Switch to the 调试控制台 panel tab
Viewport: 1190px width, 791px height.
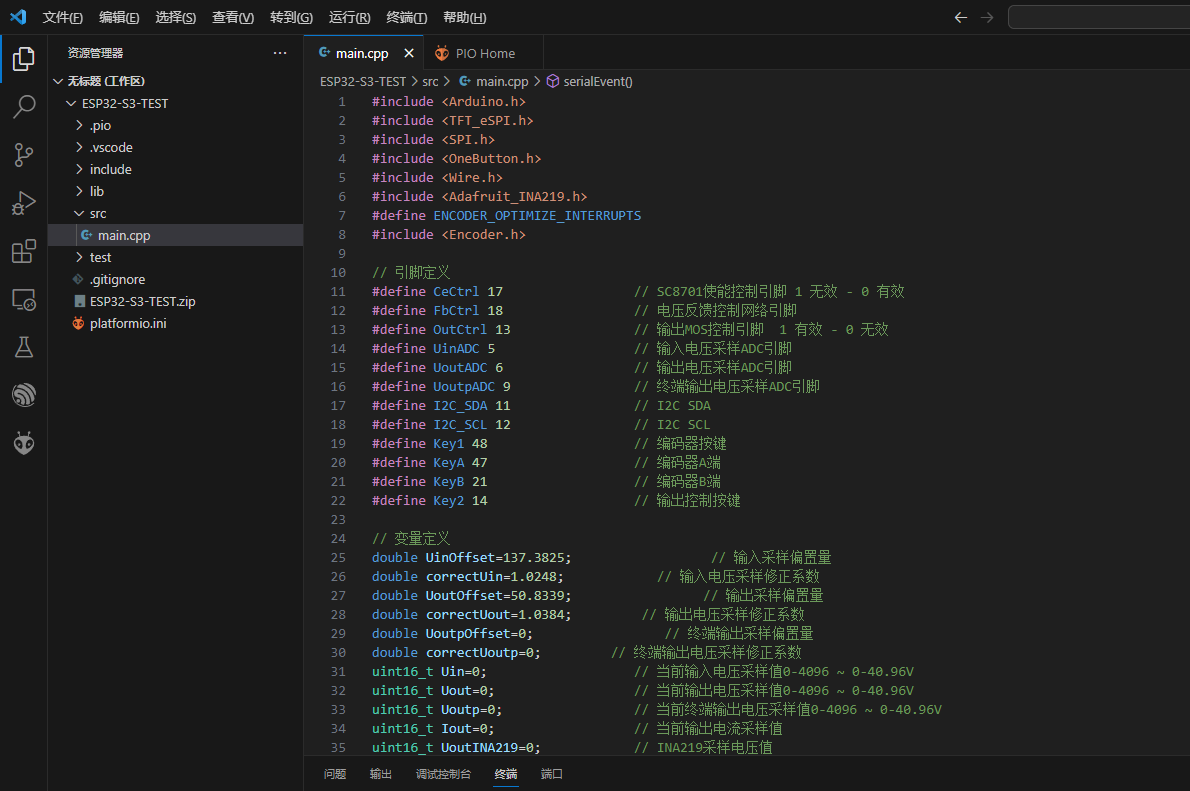[x=443, y=774]
